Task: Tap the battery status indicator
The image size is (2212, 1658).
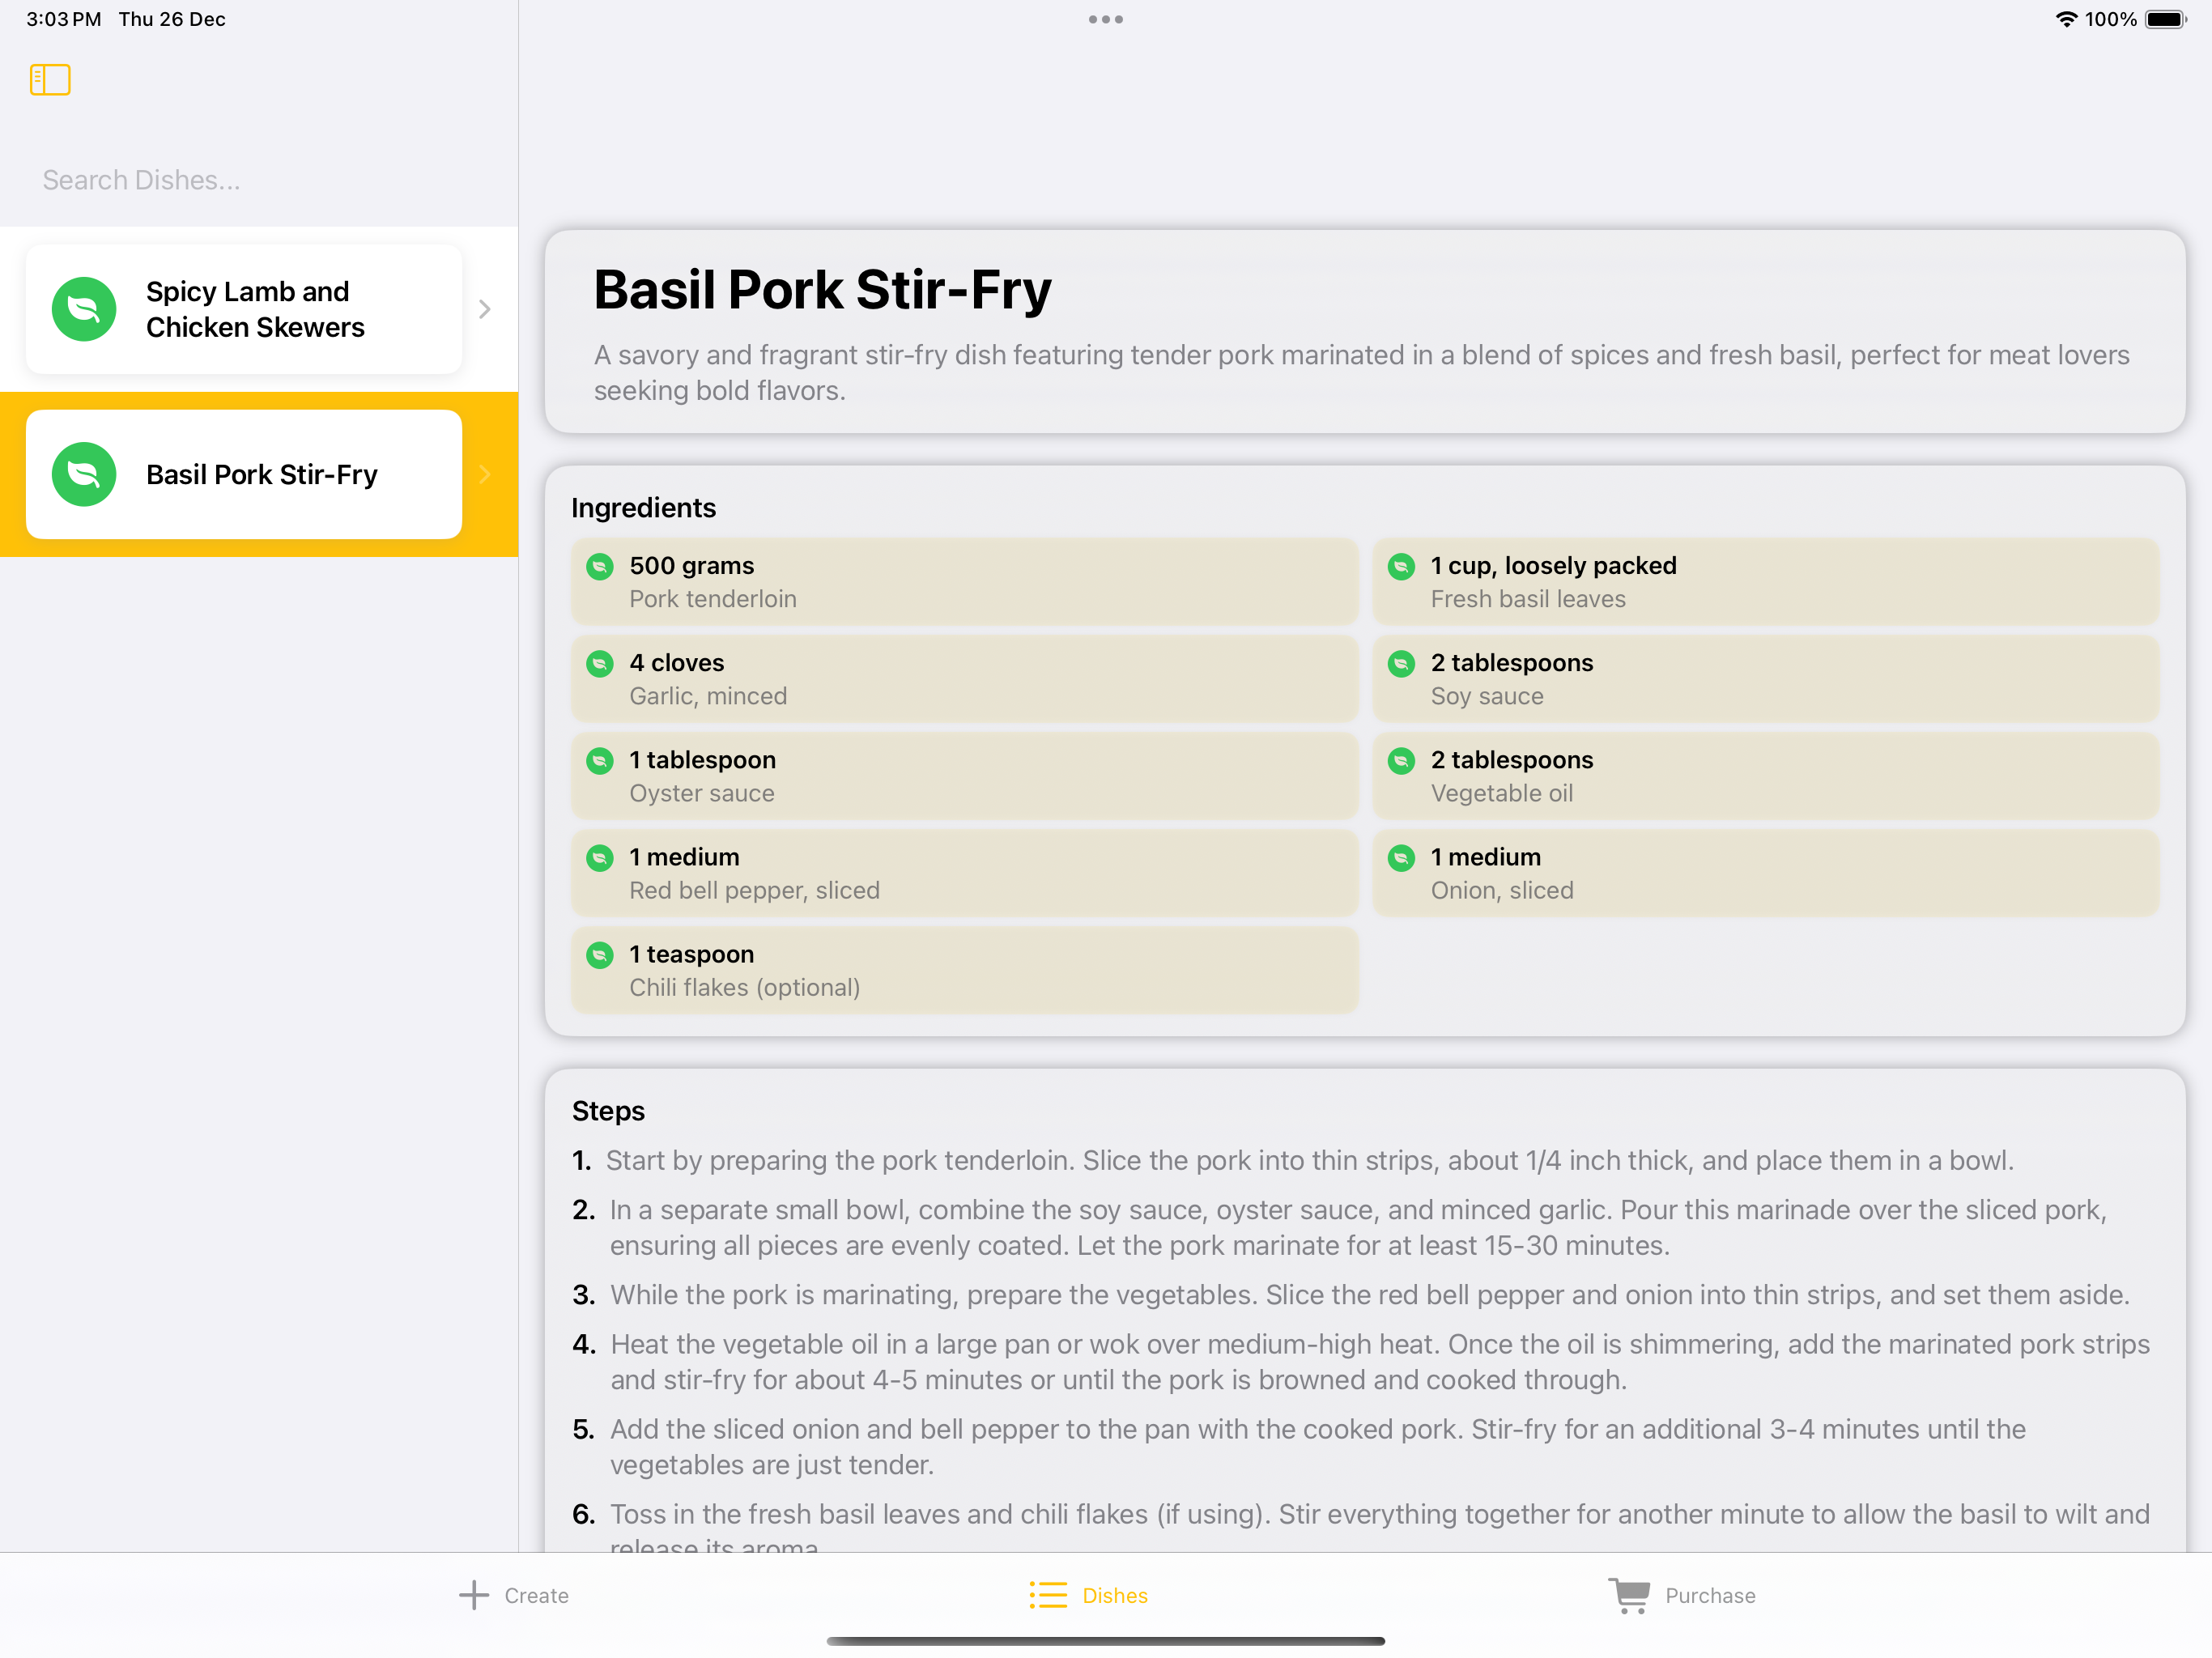Action: coord(2165,20)
